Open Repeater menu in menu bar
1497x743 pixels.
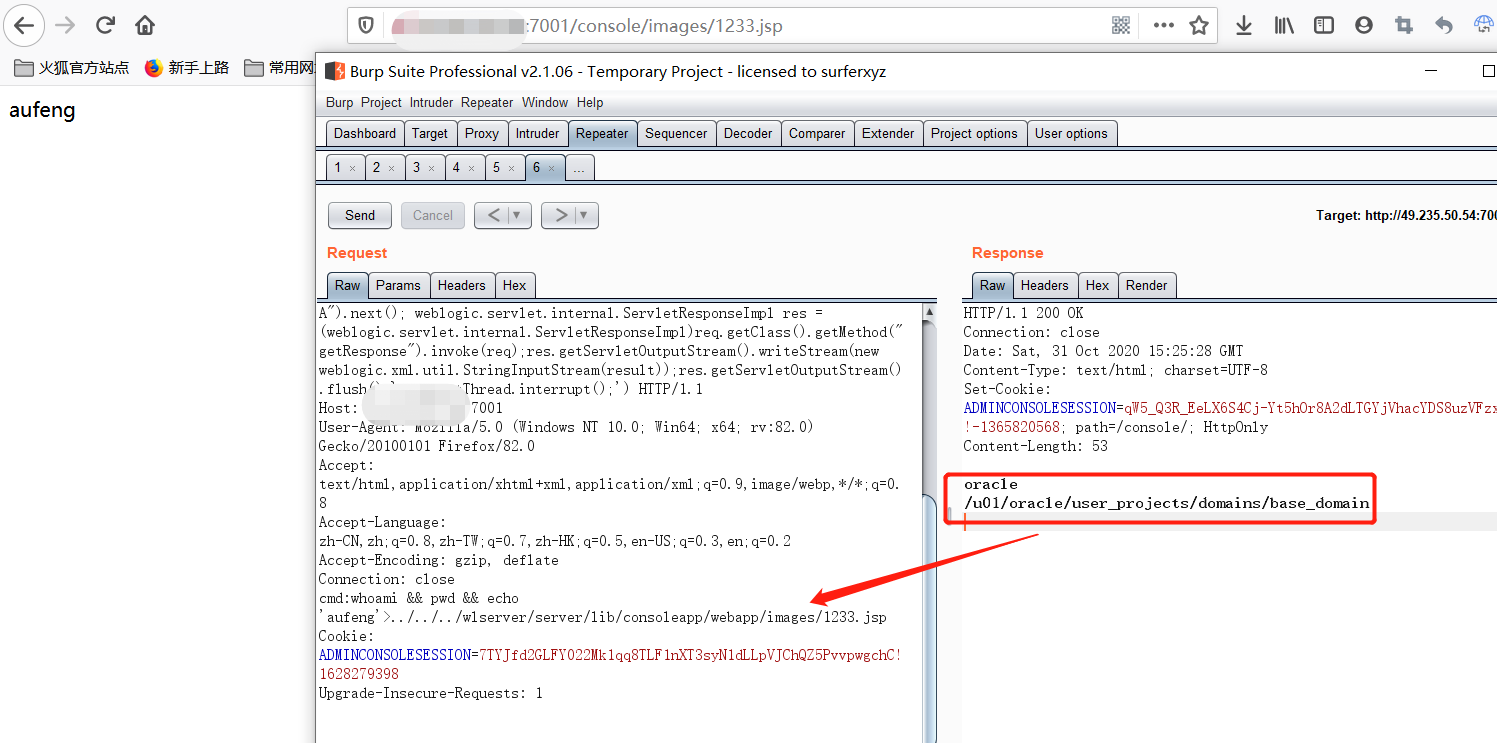point(487,102)
